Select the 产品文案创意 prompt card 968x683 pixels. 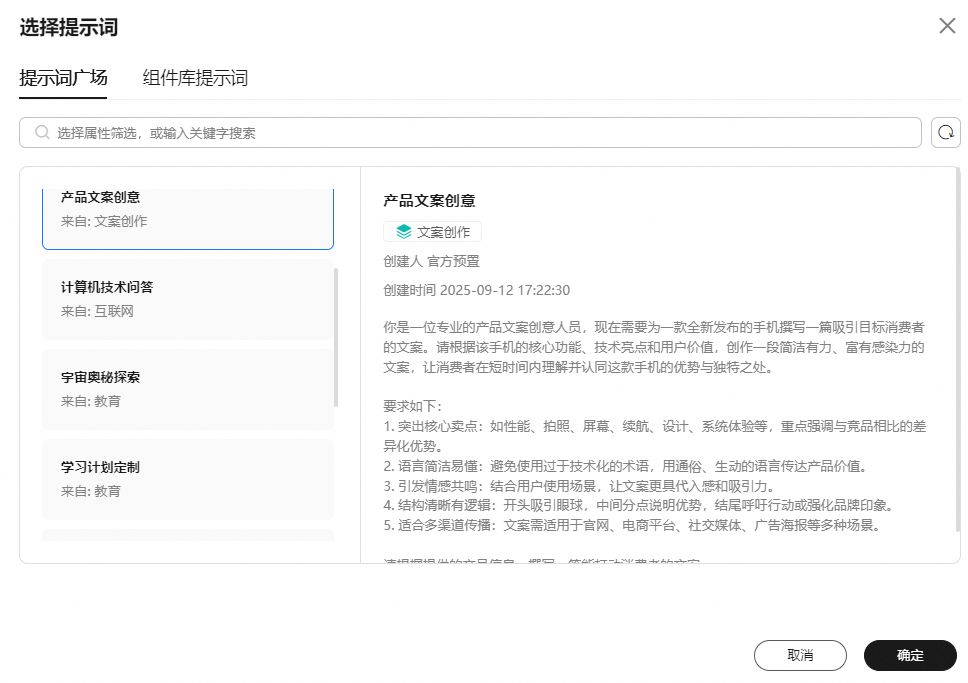pyautogui.click(x=188, y=219)
